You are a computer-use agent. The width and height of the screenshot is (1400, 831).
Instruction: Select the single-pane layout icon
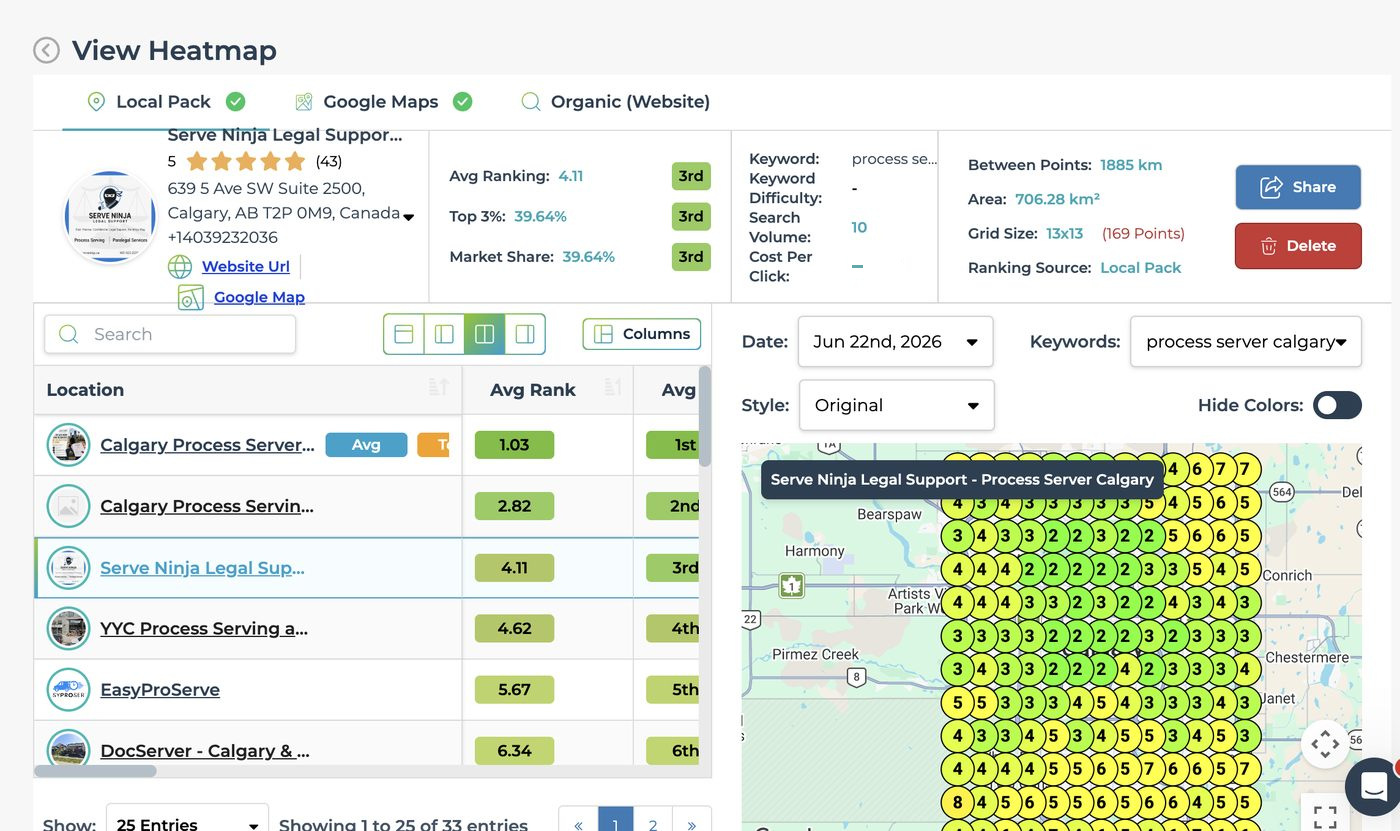[404, 334]
